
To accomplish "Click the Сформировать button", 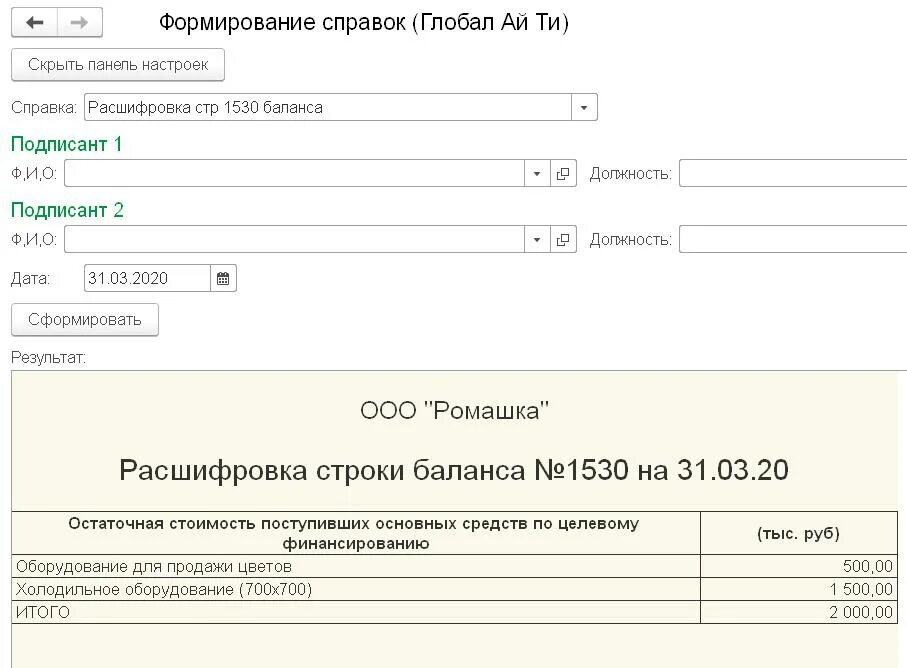I will pos(85,319).
